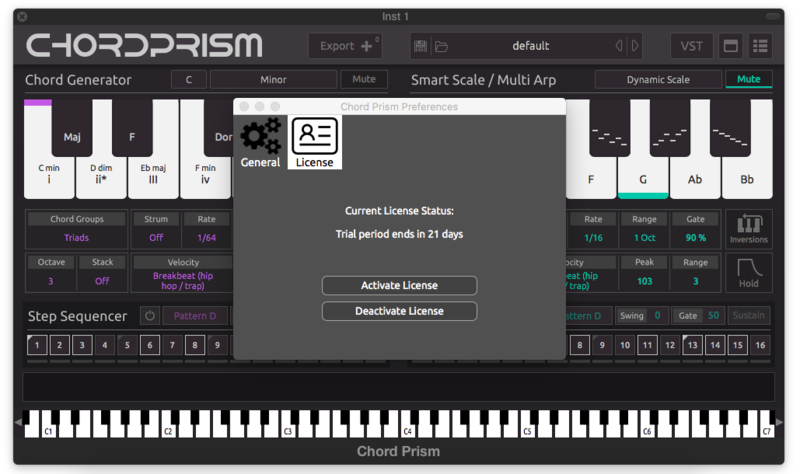Click the F black chord key

click(132, 129)
